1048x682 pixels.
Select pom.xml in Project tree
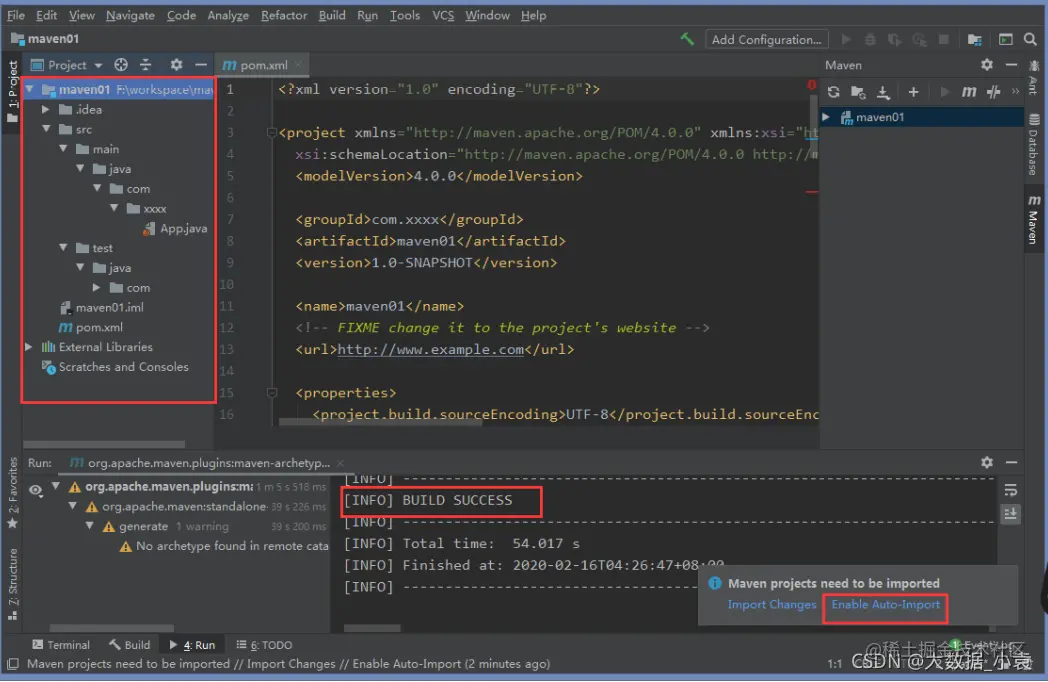click(x=91, y=327)
